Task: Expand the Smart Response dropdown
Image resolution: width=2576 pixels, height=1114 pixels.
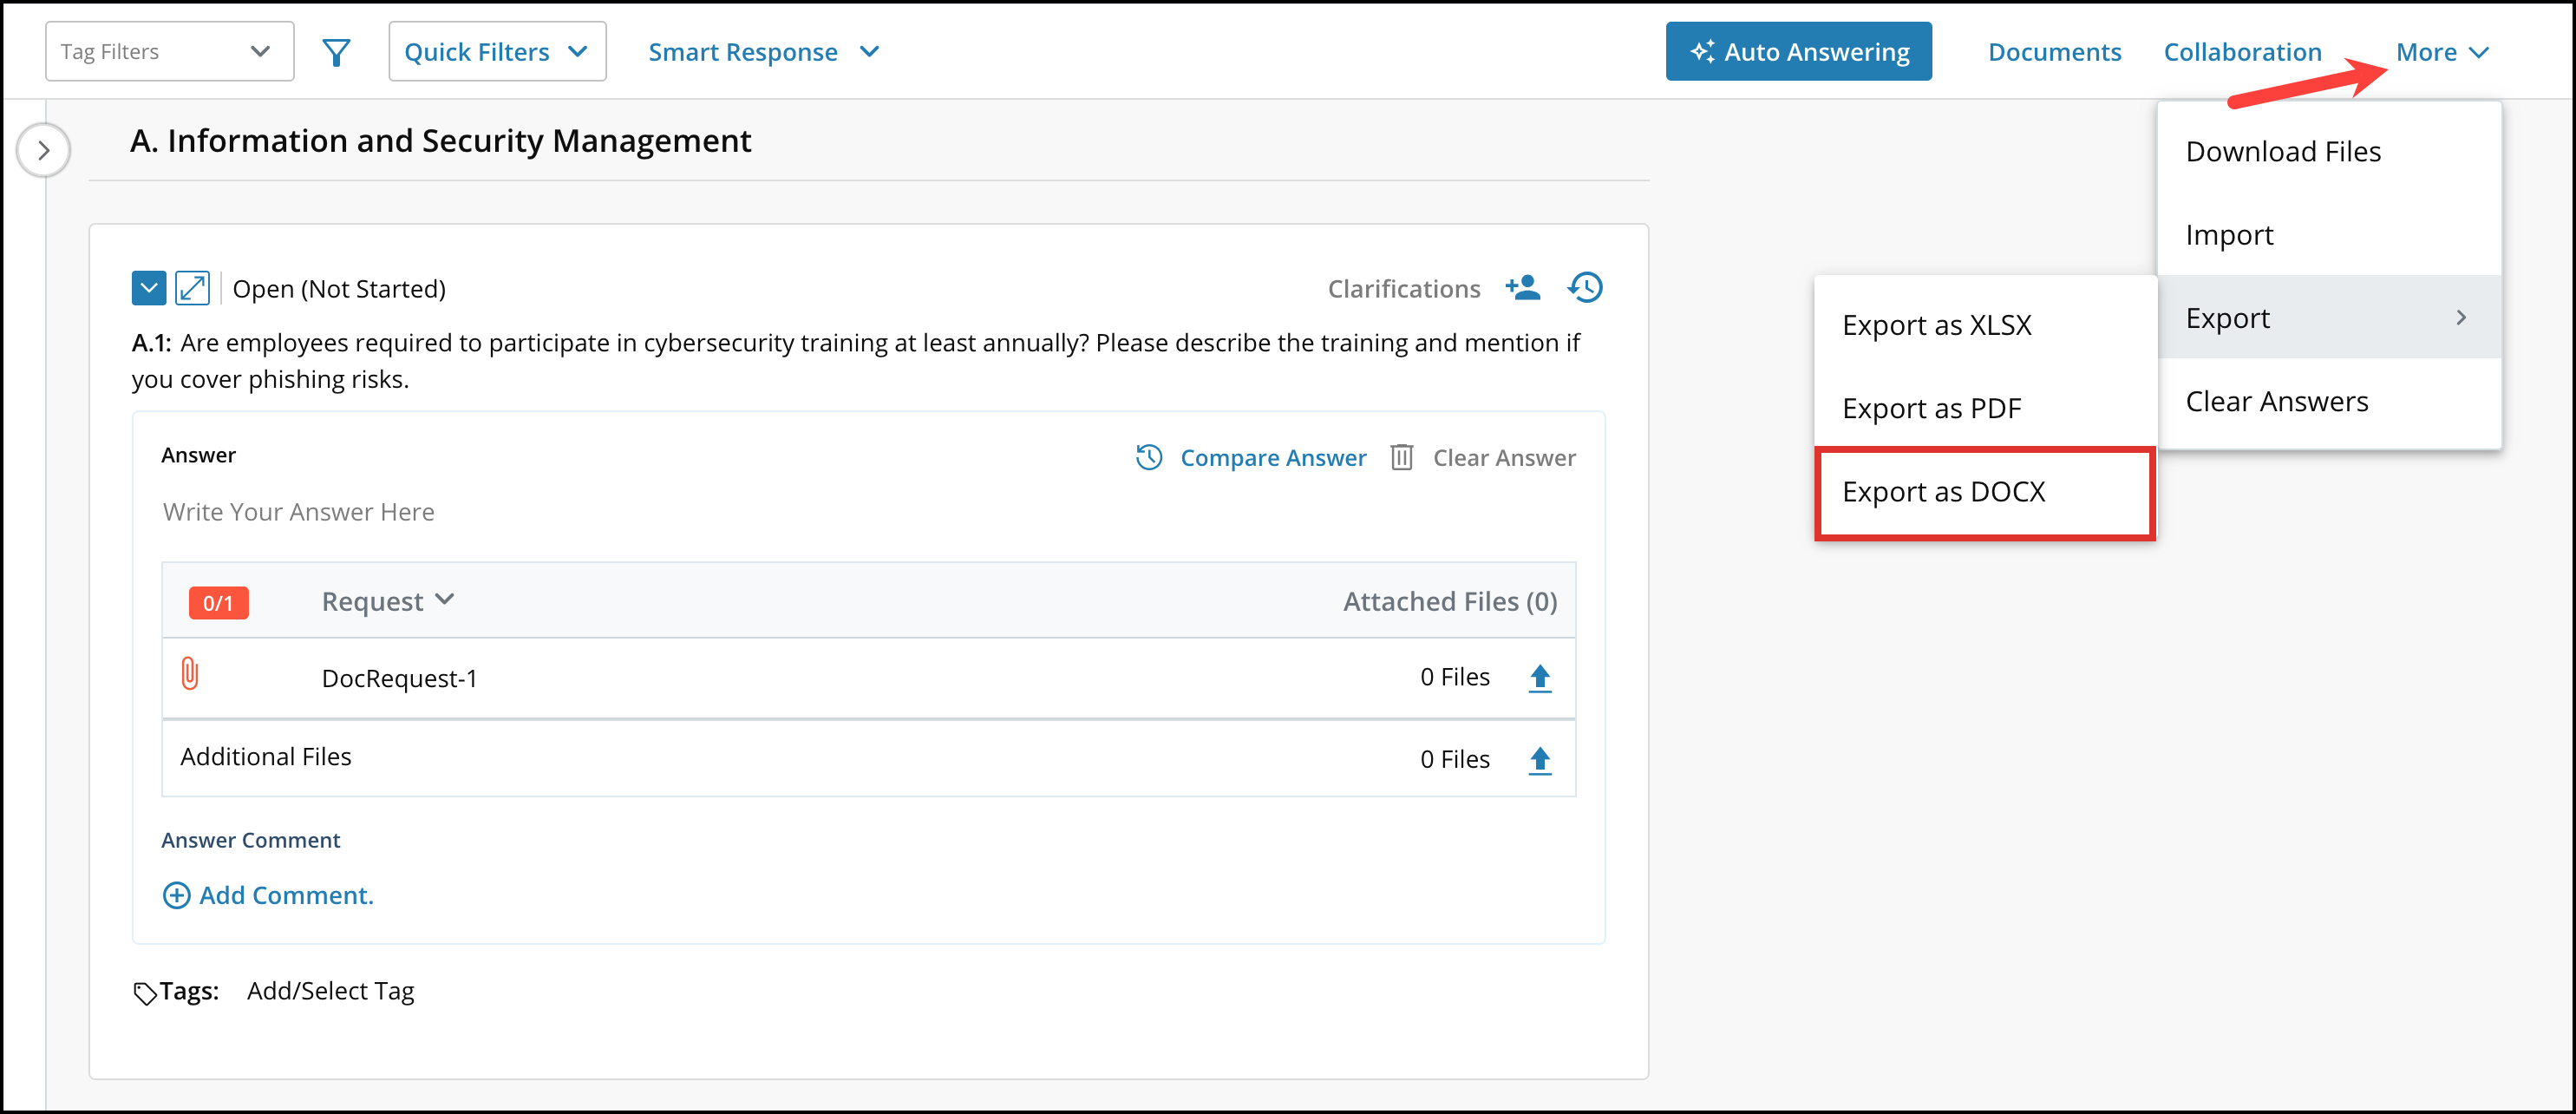Action: coord(763,51)
